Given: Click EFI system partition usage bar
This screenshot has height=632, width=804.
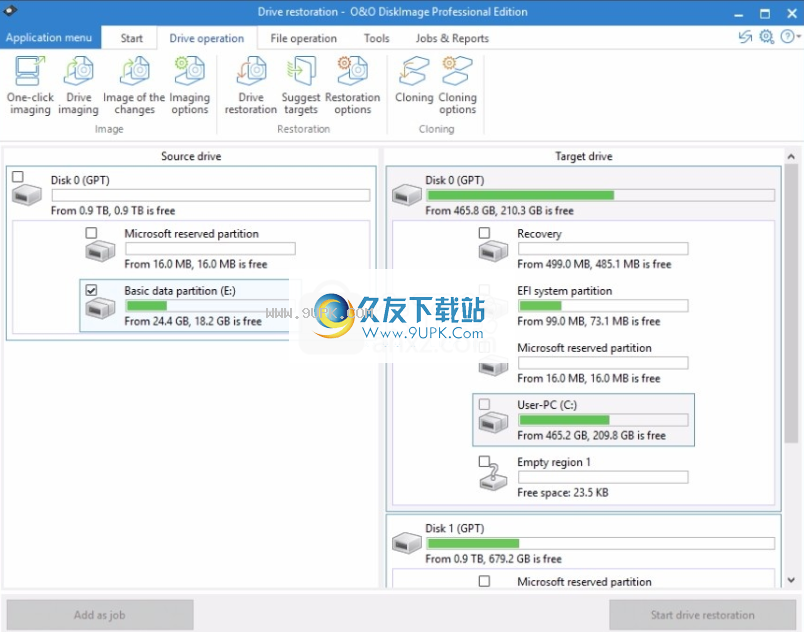Looking at the screenshot, I should pyautogui.click(x=603, y=306).
